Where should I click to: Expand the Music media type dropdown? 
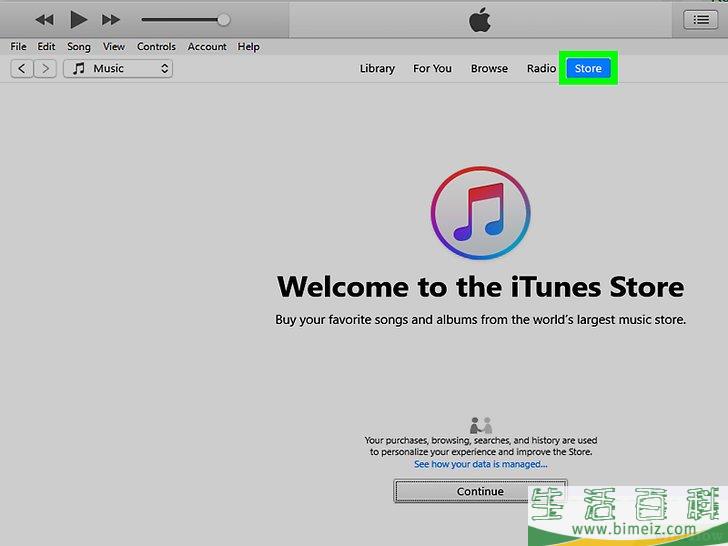click(x=118, y=69)
